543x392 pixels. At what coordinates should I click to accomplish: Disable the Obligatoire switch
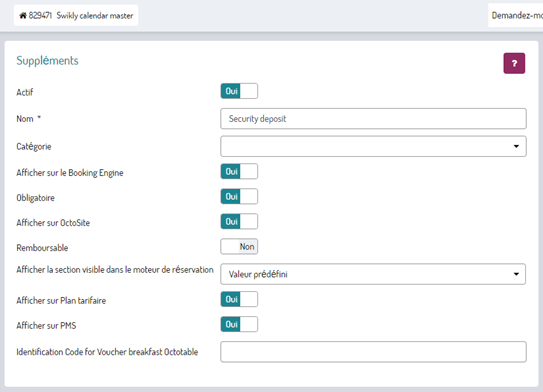pyautogui.click(x=239, y=196)
